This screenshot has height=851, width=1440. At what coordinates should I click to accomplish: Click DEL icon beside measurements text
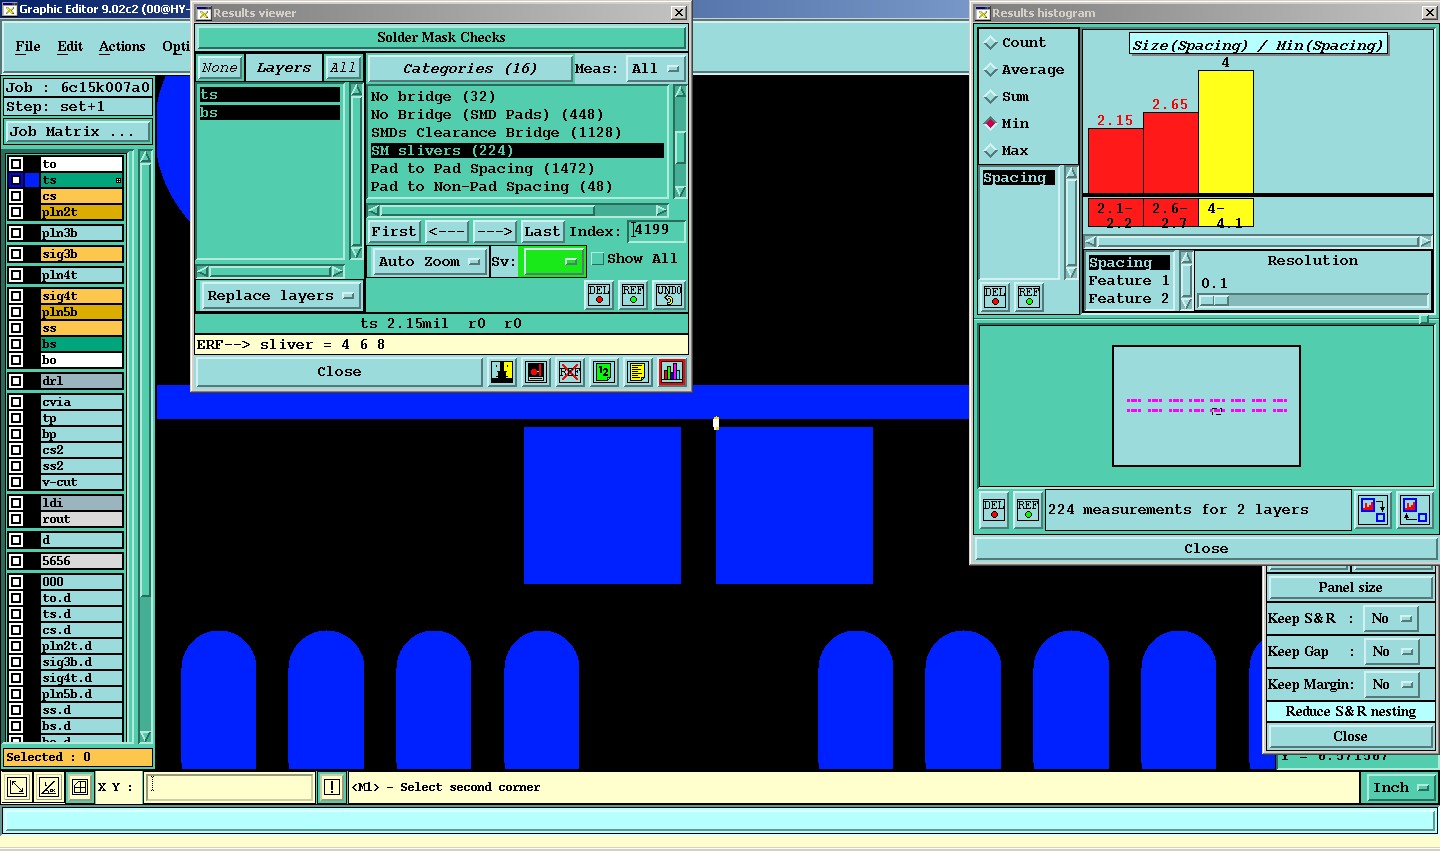[994, 509]
